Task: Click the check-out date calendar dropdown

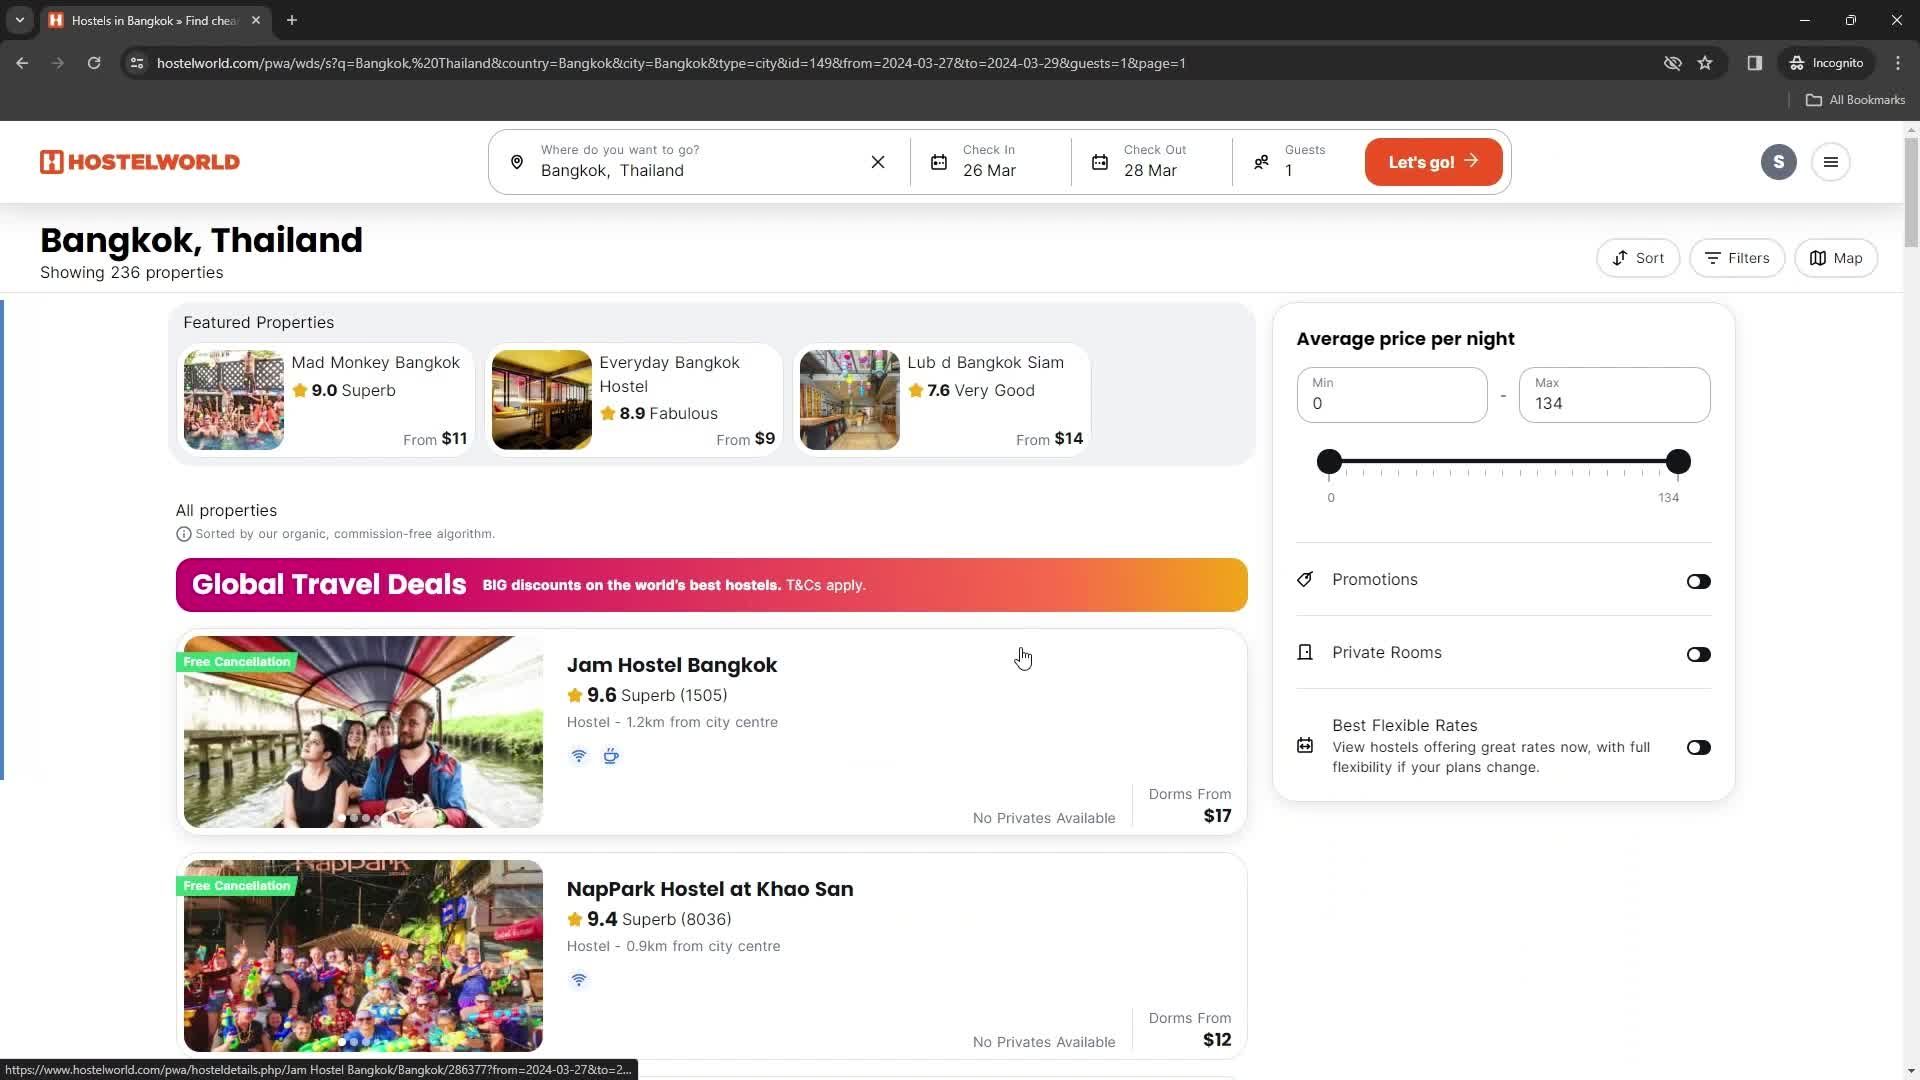Action: pos(1159,161)
